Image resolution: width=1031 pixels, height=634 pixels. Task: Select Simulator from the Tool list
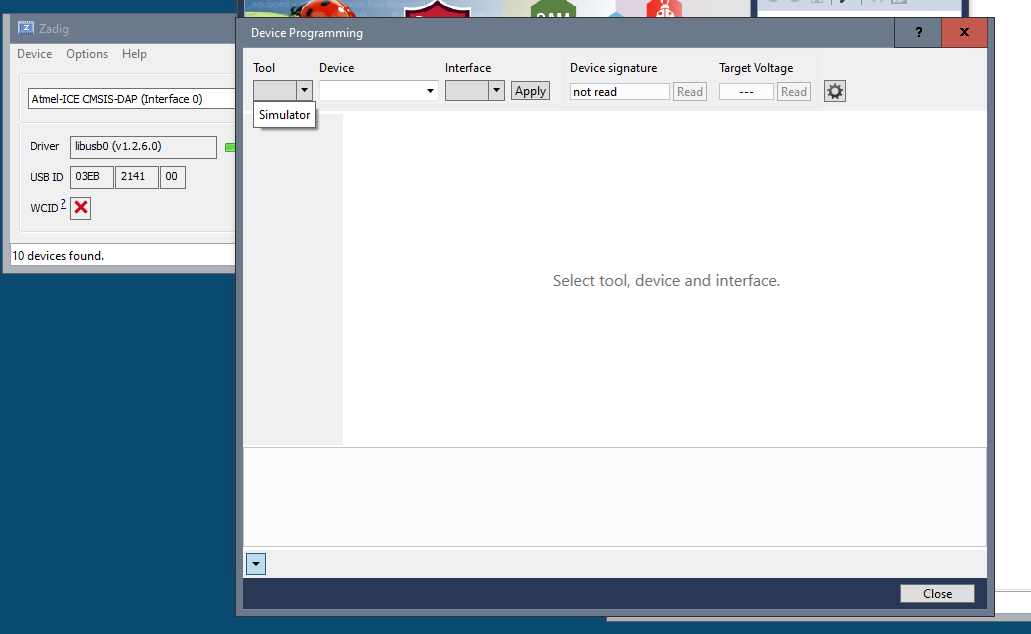pyautogui.click(x=284, y=114)
